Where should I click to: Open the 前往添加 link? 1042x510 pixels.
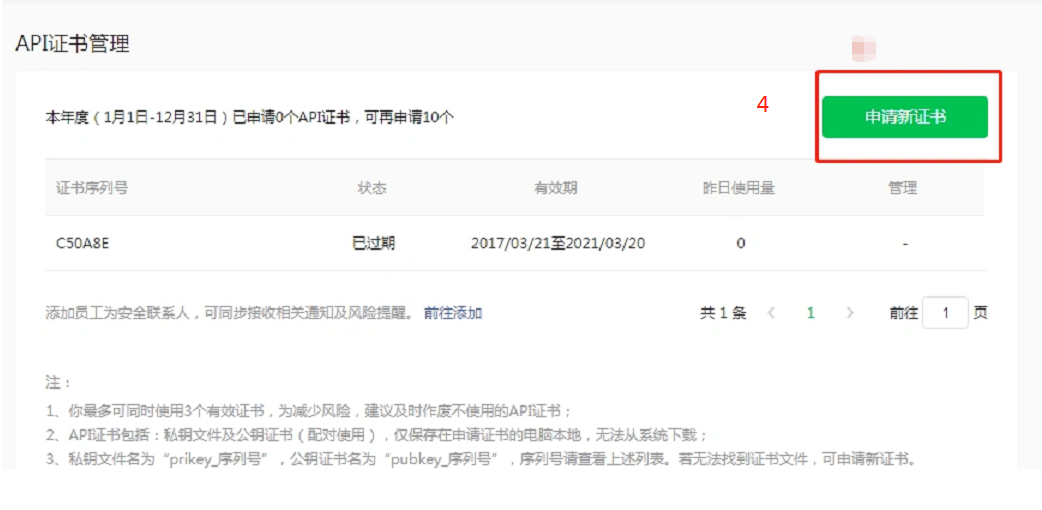point(453,313)
